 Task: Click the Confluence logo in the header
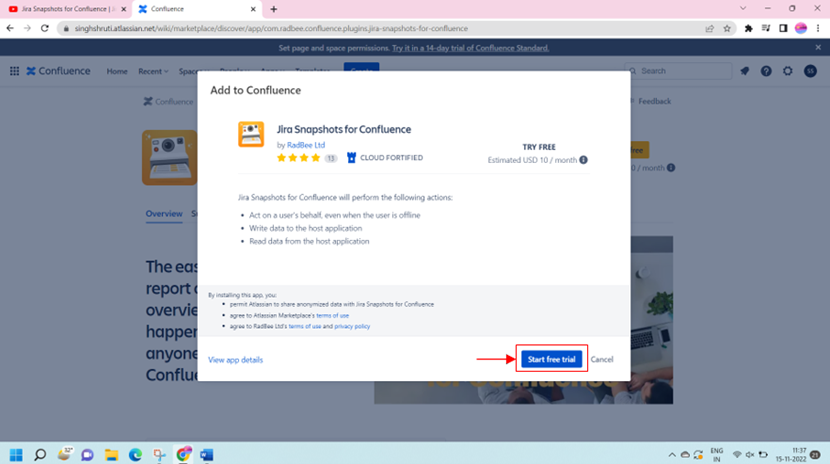point(58,71)
